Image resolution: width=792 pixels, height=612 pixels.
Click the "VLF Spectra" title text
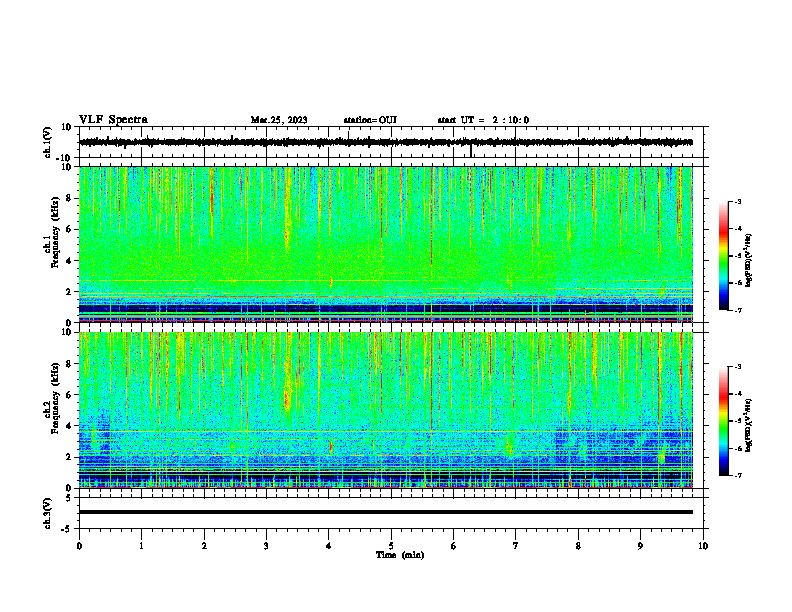click(113, 120)
